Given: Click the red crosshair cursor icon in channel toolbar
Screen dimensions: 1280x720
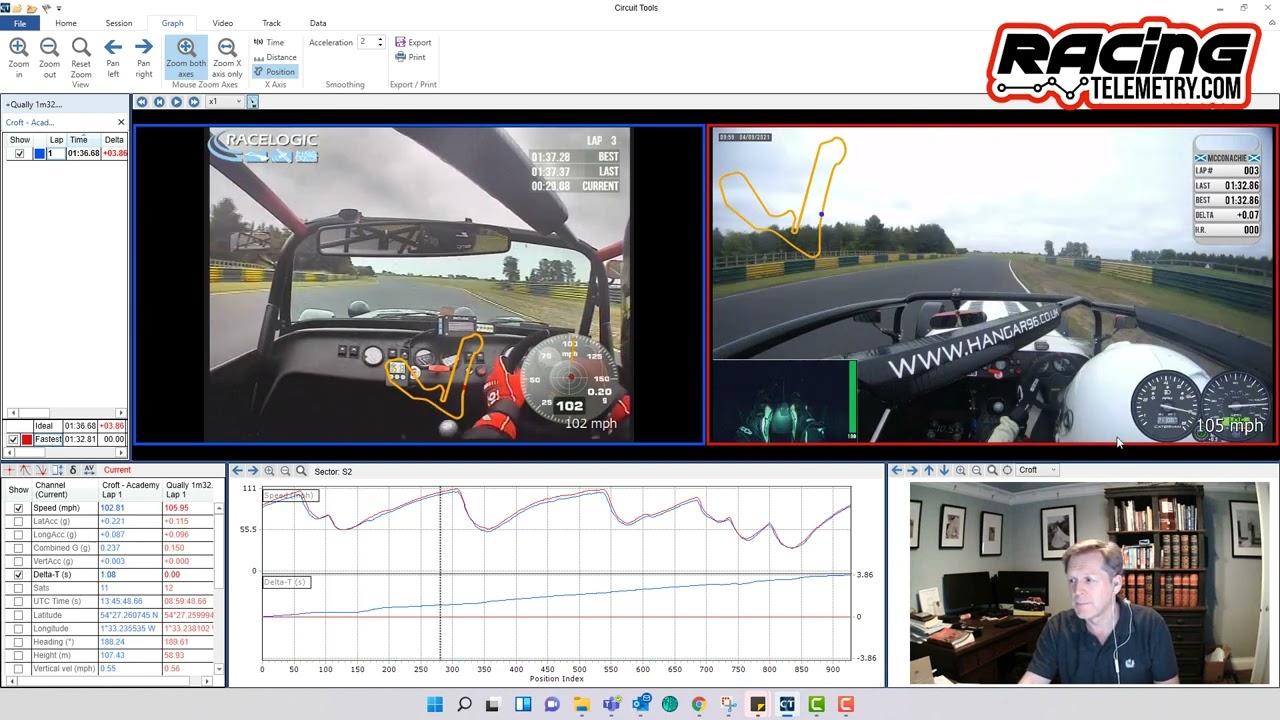Looking at the screenshot, I should point(10,470).
